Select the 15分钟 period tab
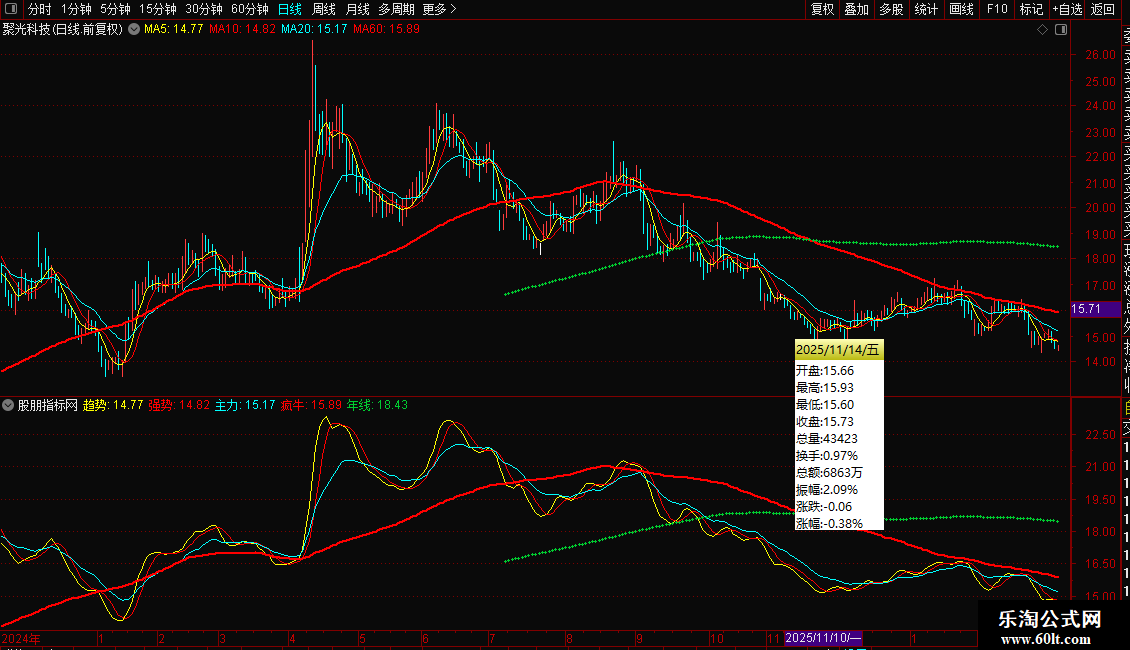 [x=157, y=9]
